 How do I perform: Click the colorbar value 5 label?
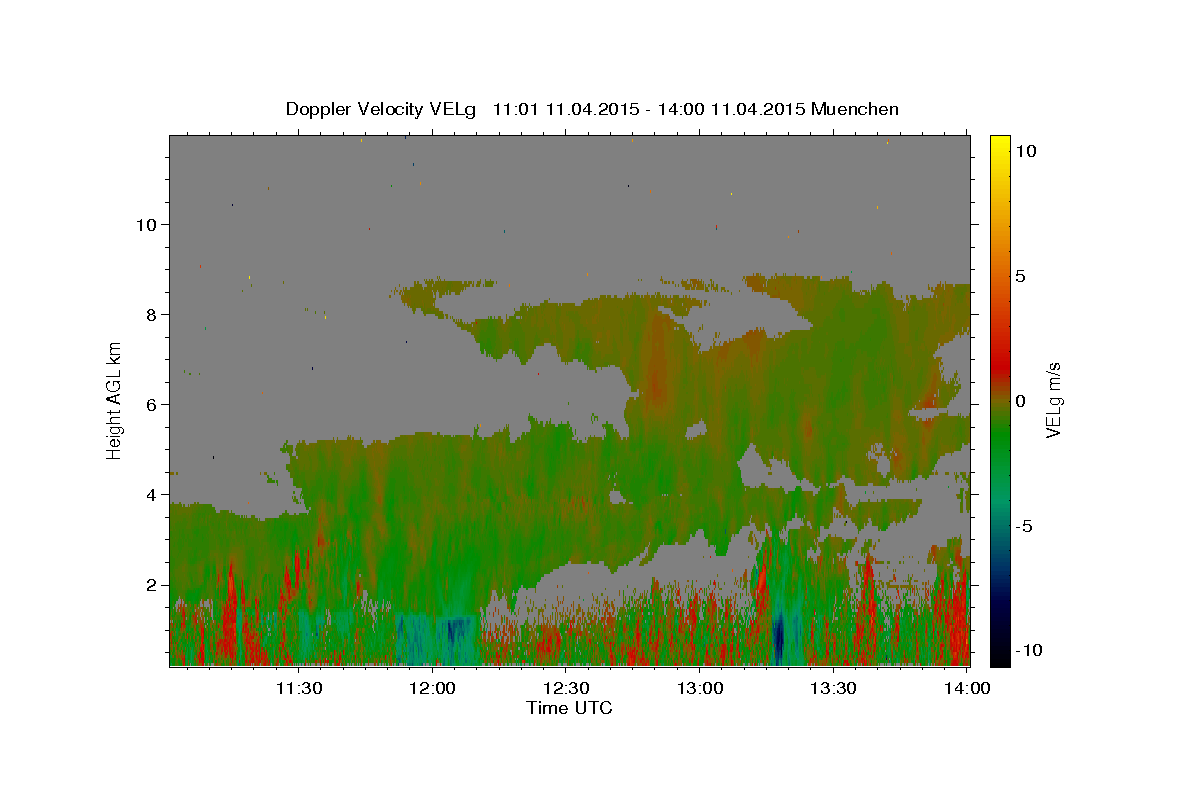click(x=1020, y=276)
